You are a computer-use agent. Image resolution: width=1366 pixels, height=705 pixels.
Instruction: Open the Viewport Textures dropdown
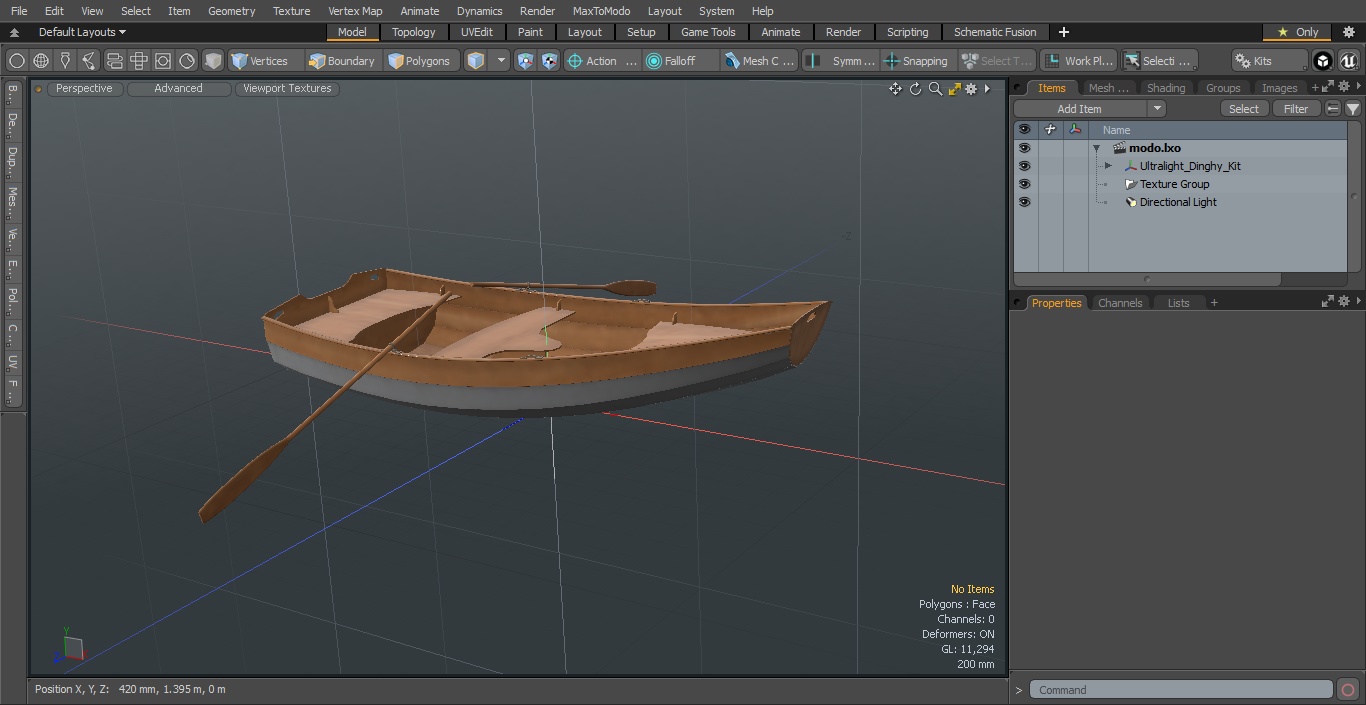tap(287, 88)
